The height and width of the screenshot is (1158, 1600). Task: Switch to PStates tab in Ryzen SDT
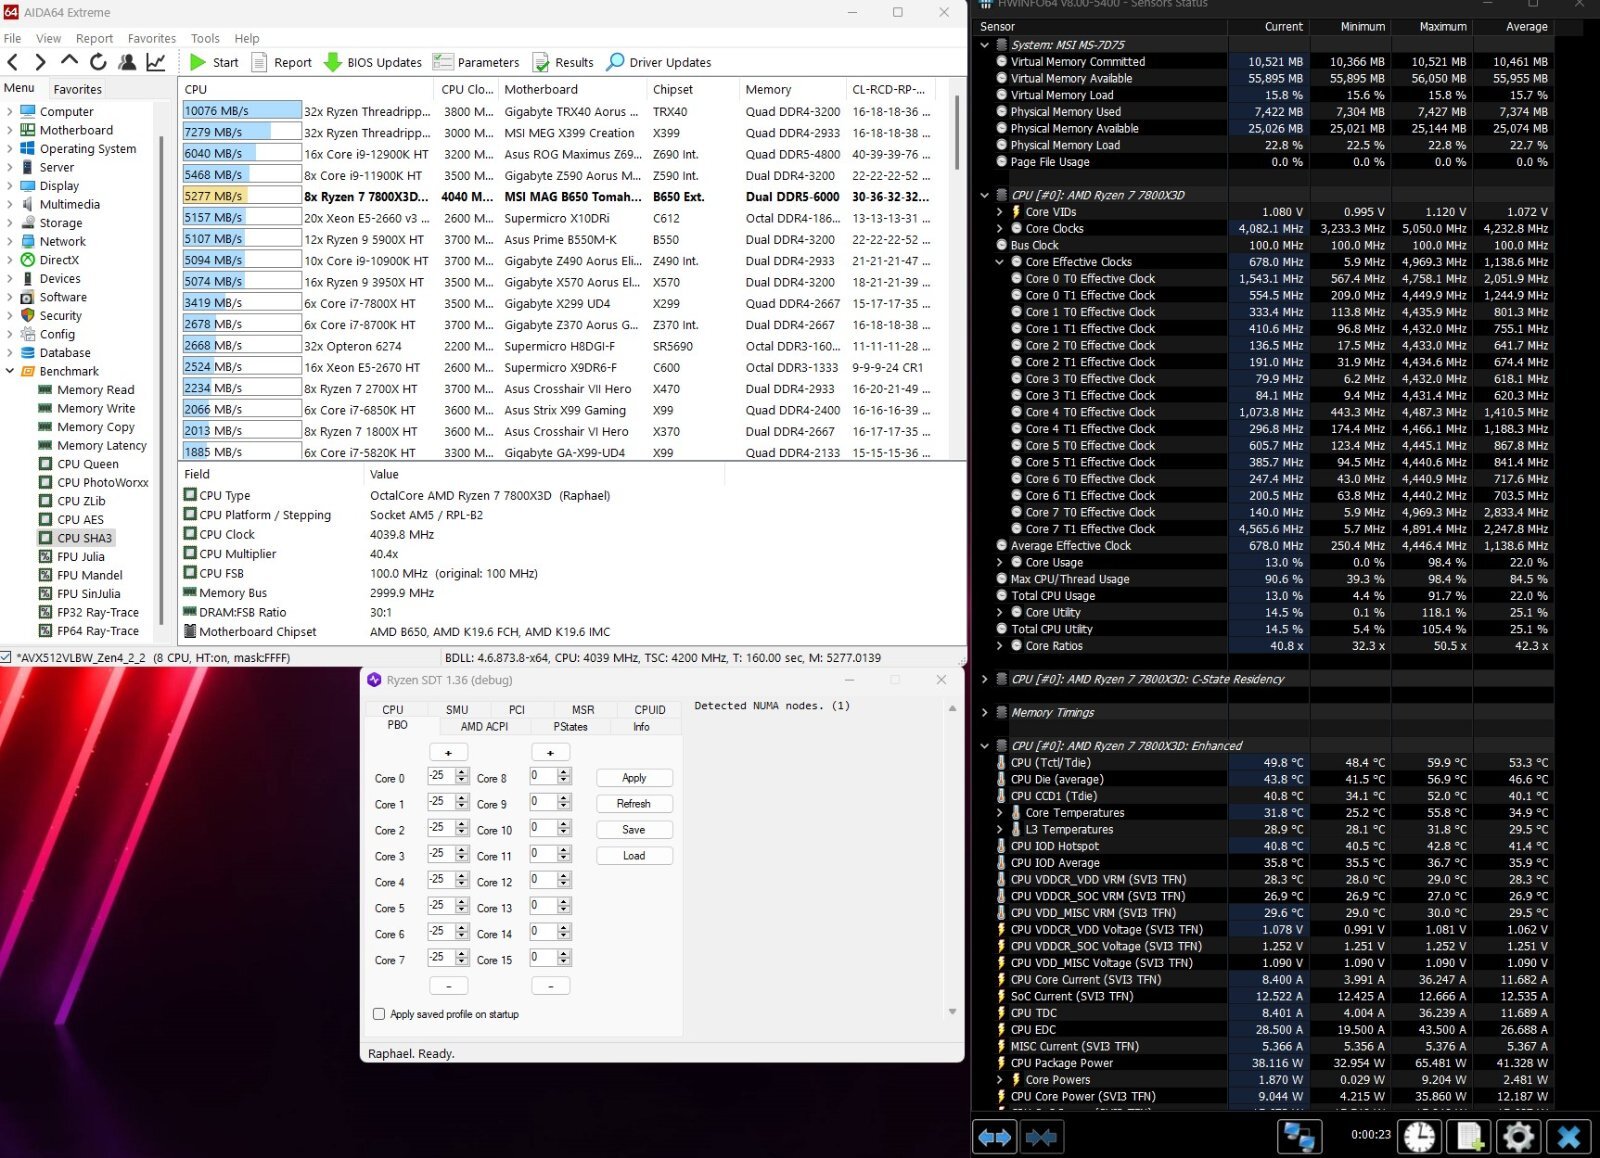pos(570,727)
